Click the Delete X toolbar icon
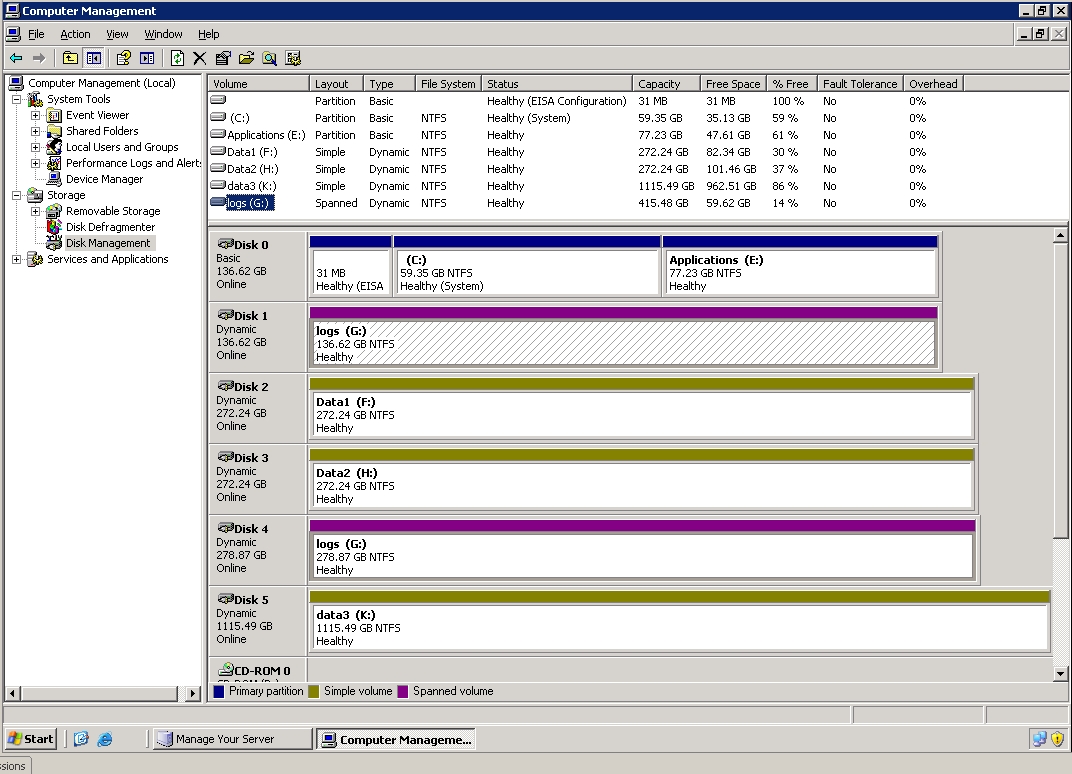1072x774 pixels. pyautogui.click(x=200, y=59)
